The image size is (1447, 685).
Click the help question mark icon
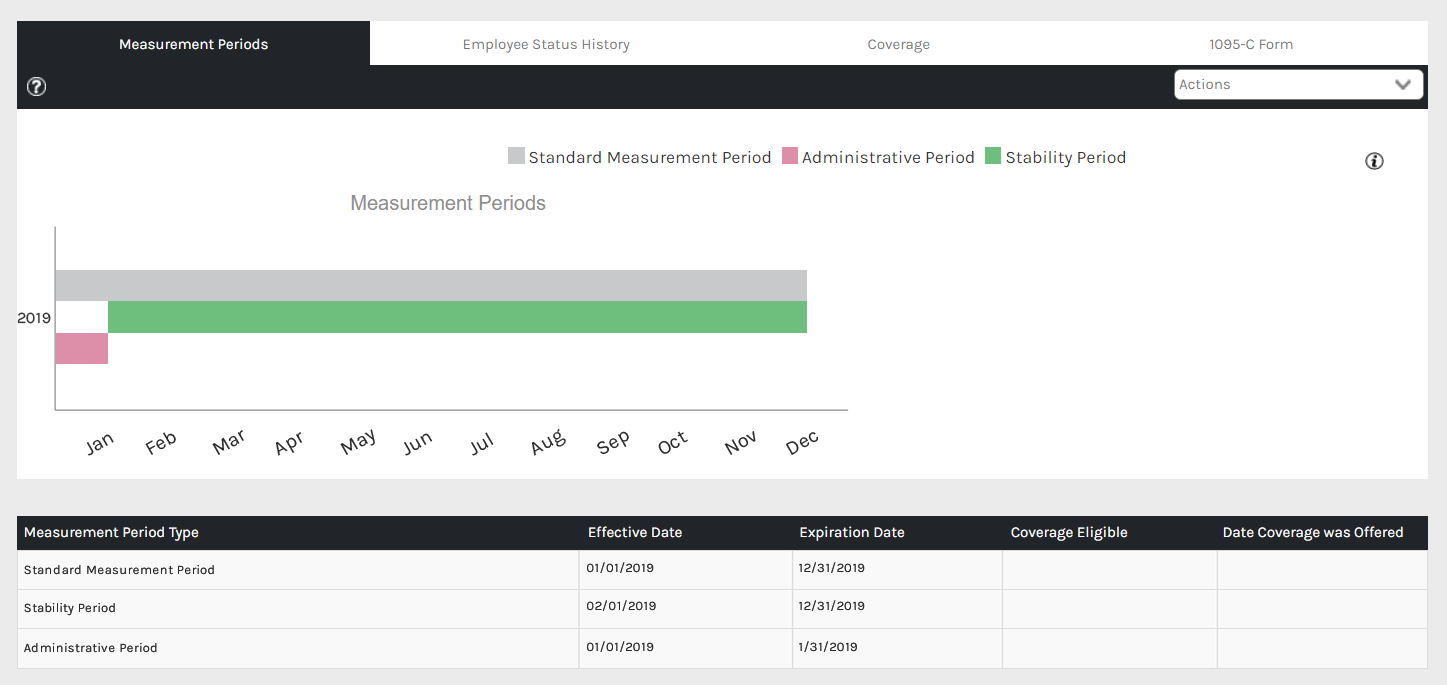[36, 87]
